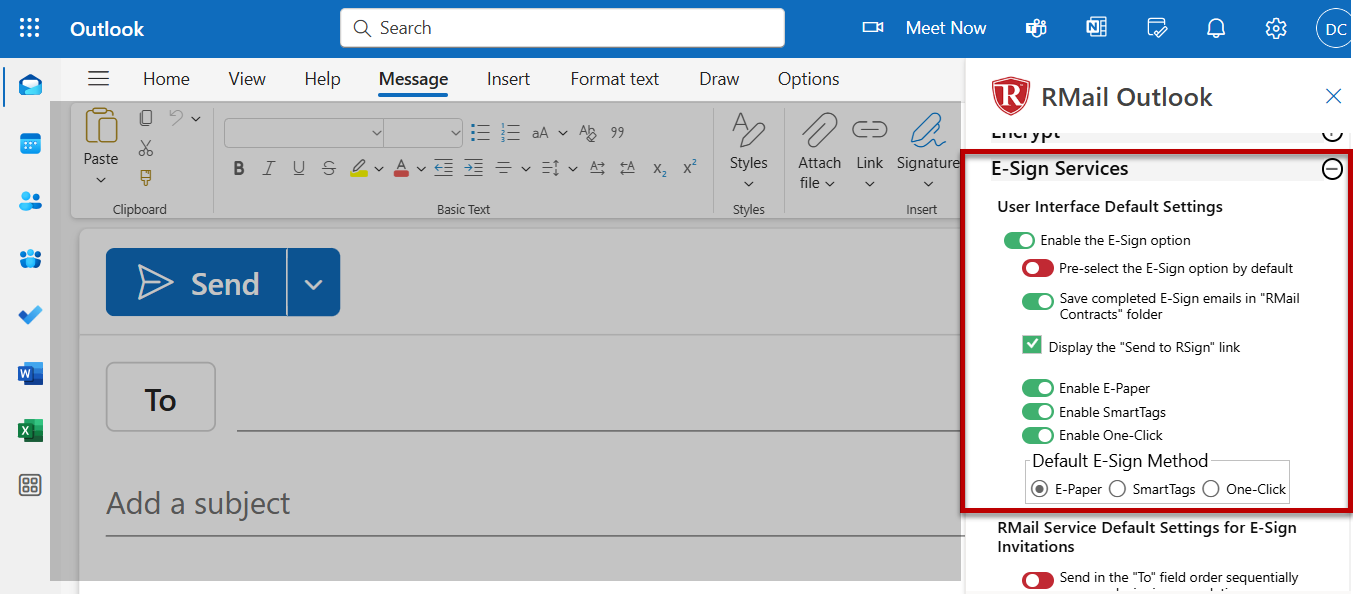Open the Send button dropdown arrow
This screenshot has height=594, width=1353.
[313, 284]
